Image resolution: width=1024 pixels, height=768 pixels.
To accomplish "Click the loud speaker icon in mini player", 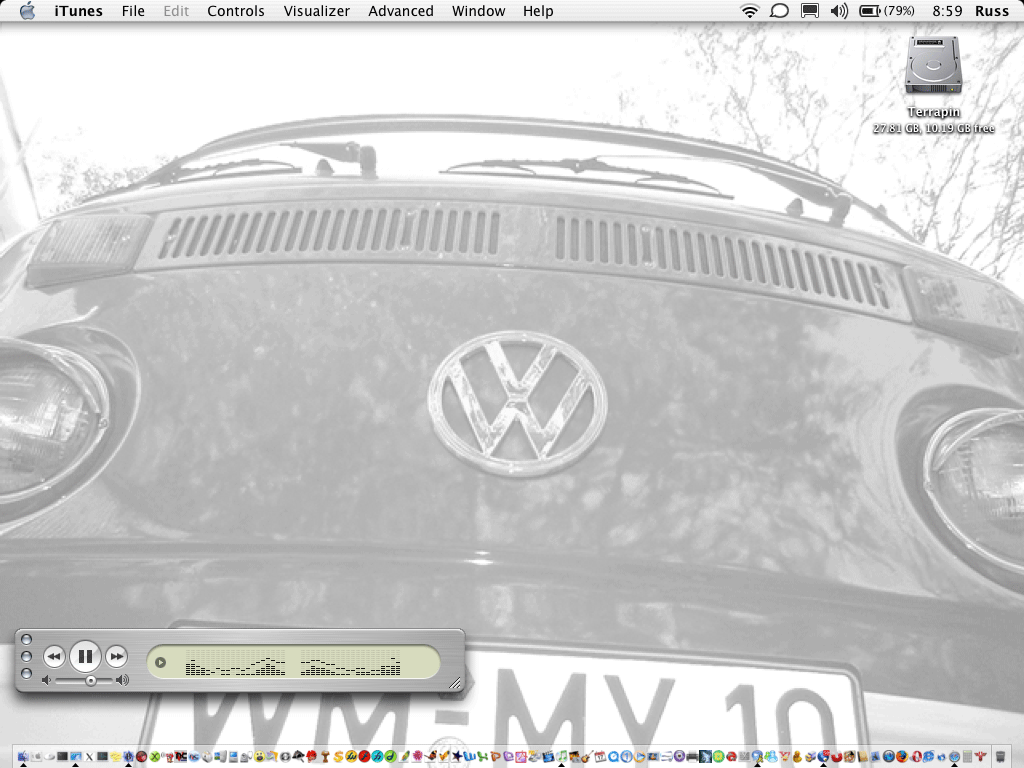I will (122, 680).
